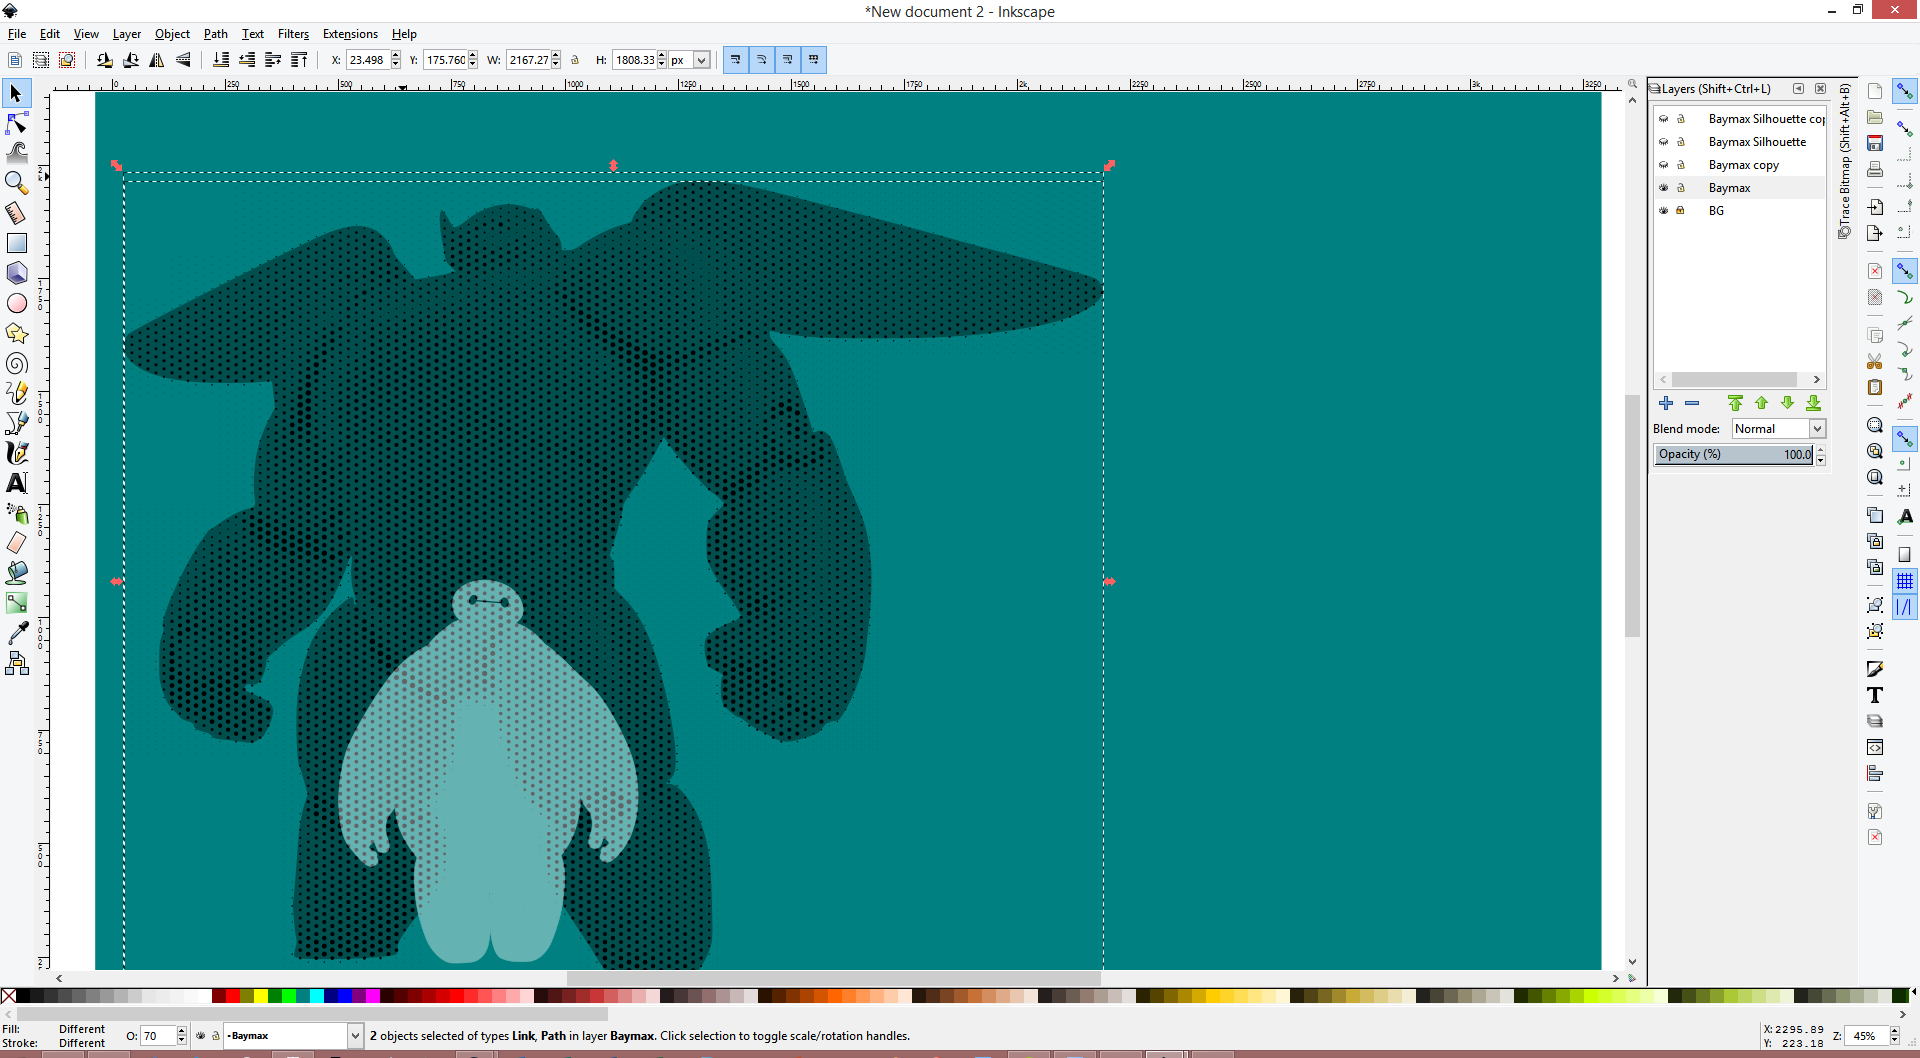Select the Ellipse circle tool
This screenshot has width=1920, height=1058.
click(x=16, y=303)
